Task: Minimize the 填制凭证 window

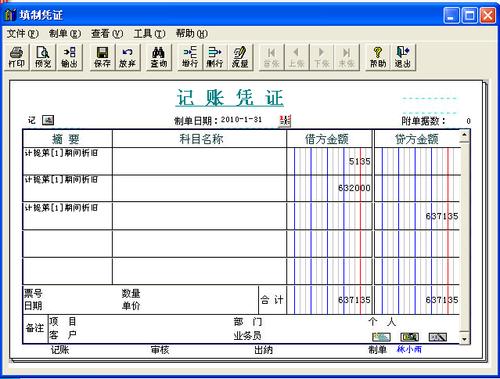Action: pos(451,15)
